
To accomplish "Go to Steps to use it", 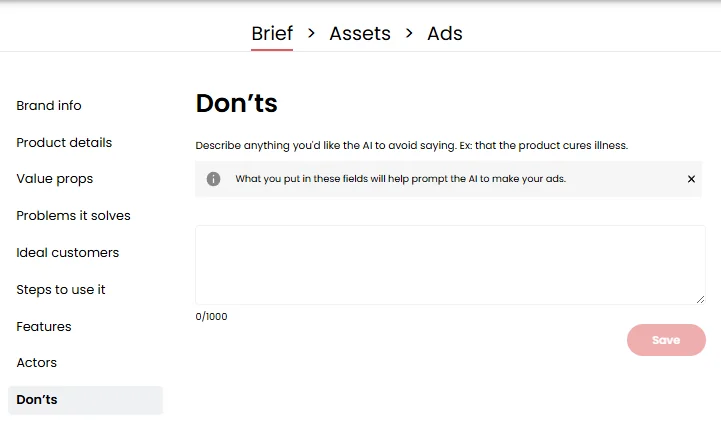I will (x=61, y=290).
